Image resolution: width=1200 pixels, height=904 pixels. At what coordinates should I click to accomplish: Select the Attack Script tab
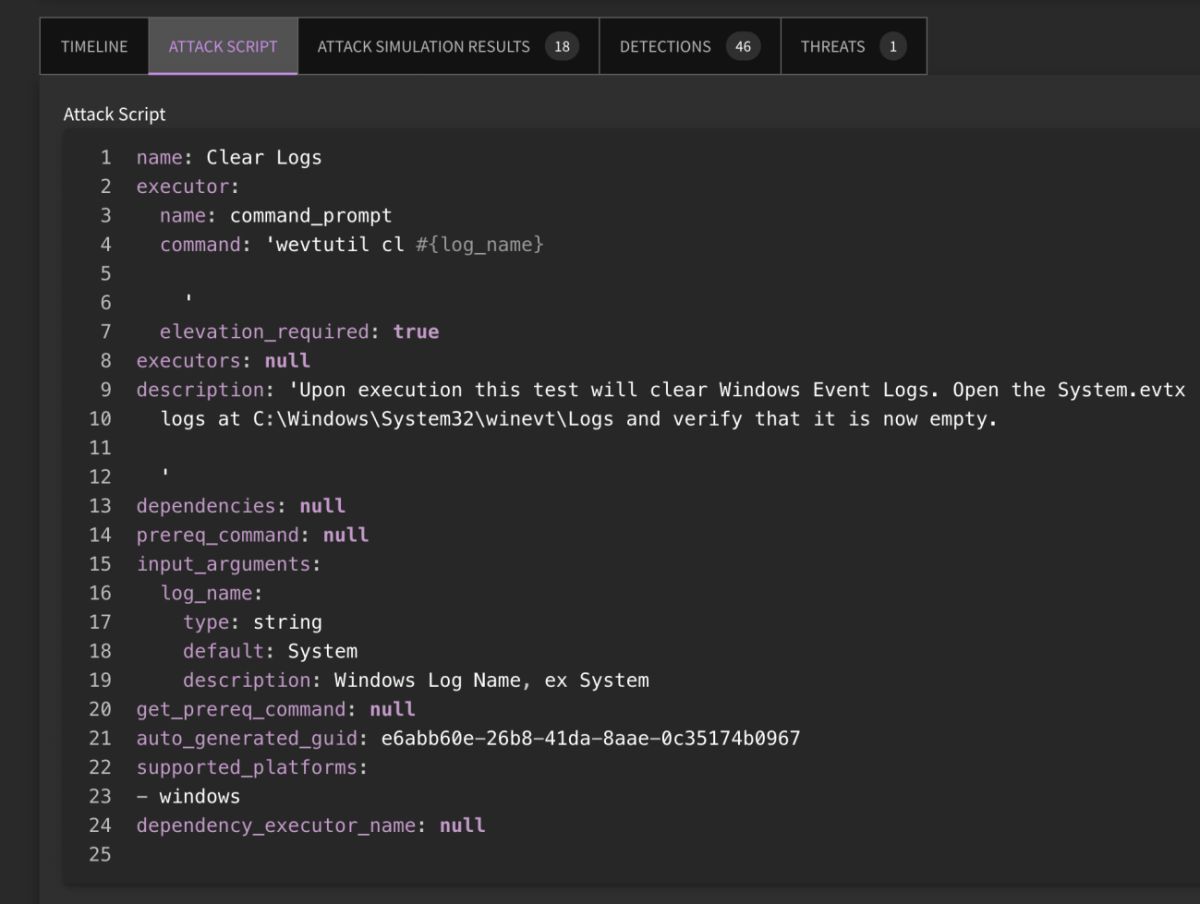coord(223,46)
